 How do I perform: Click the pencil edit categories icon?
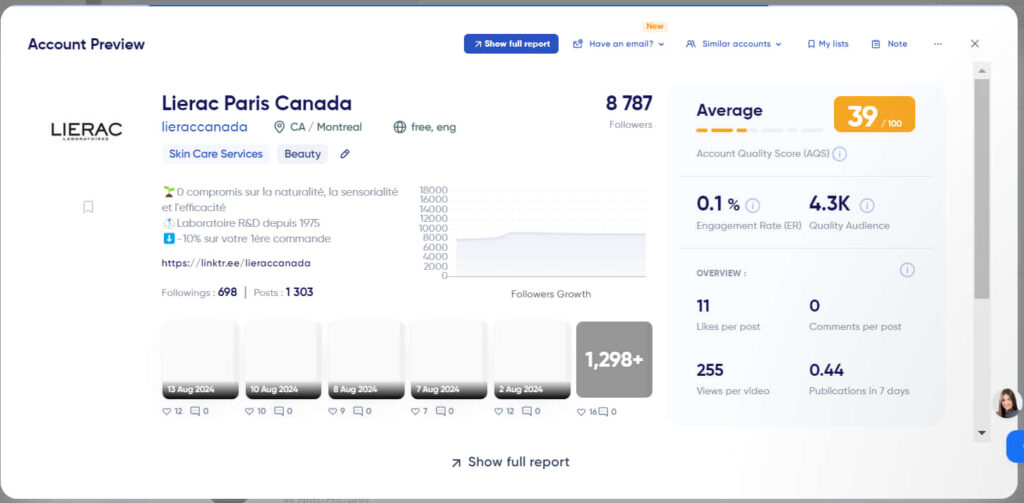click(345, 154)
